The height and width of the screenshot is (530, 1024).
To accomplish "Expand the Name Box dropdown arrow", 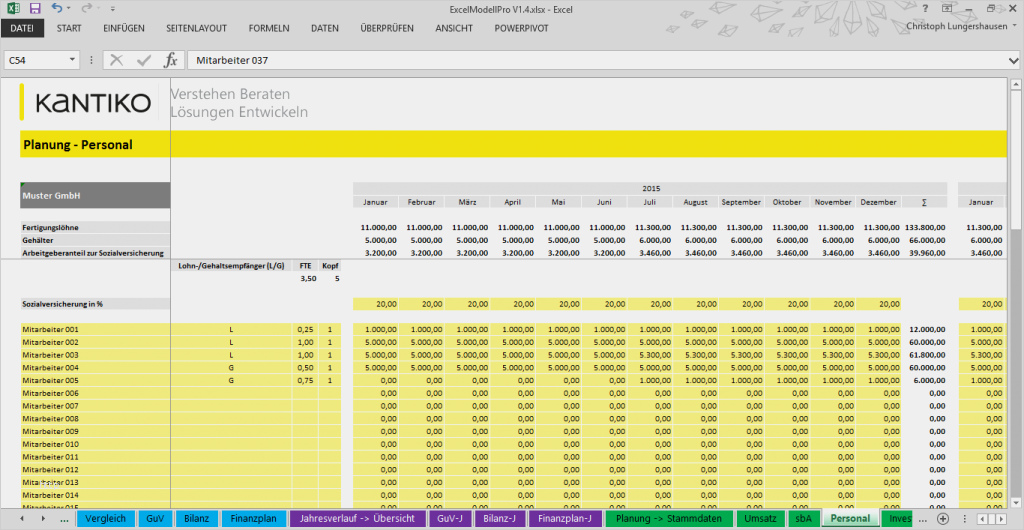I will coord(72,60).
